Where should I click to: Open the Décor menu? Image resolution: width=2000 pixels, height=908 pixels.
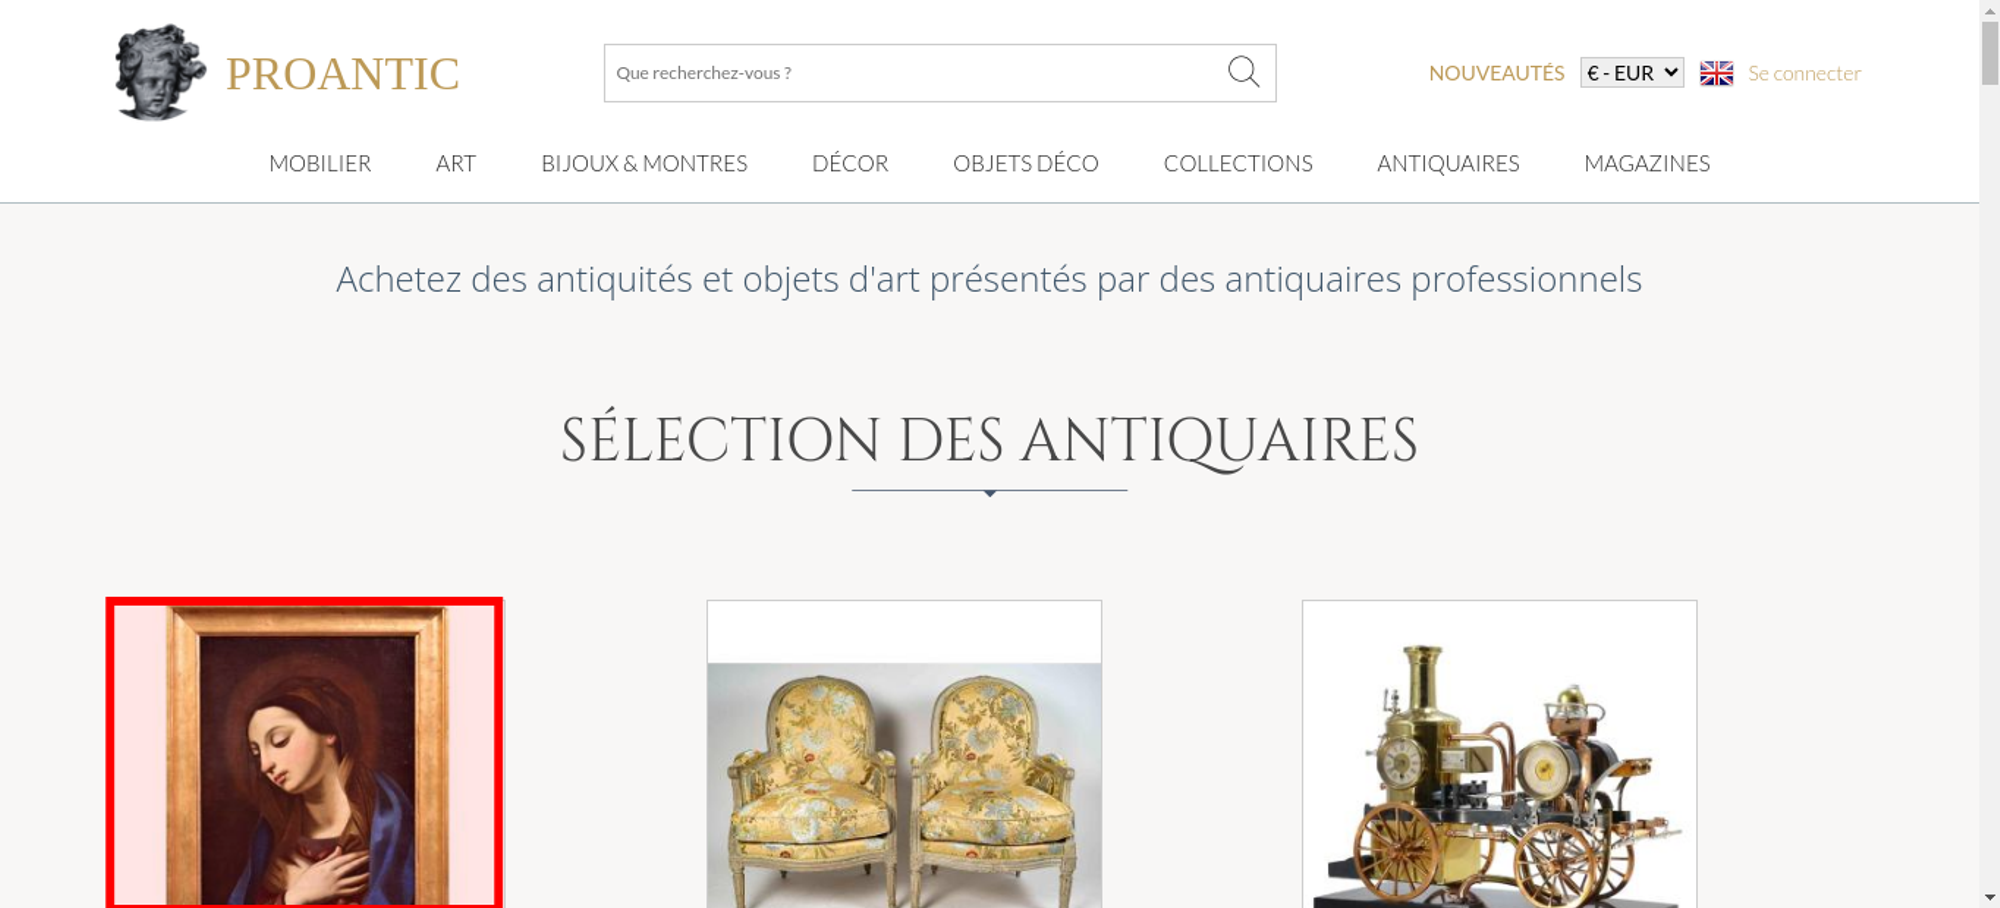[x=850, y=163]
